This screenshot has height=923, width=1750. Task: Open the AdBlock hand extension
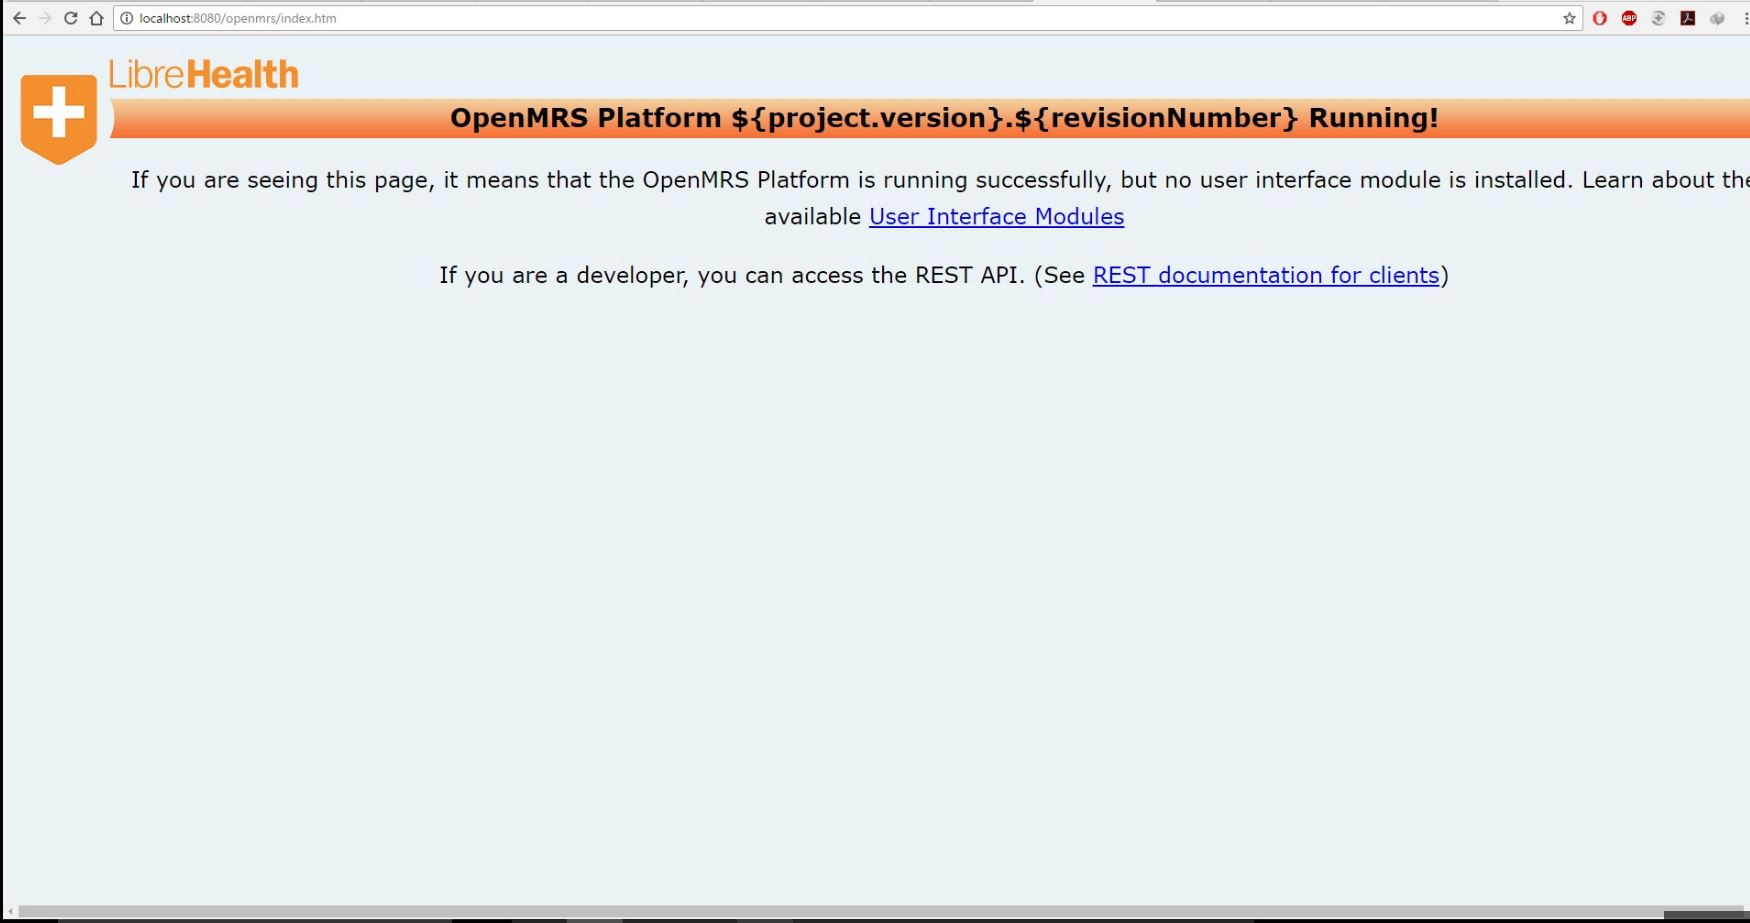tap(1600, 18)
